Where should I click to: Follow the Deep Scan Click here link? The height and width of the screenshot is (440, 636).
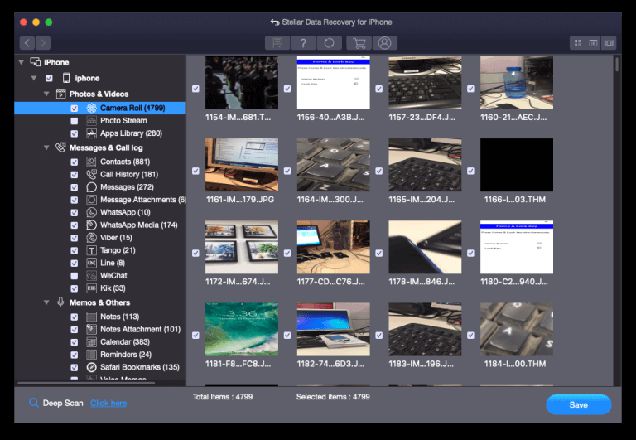(x=108, y=403)
